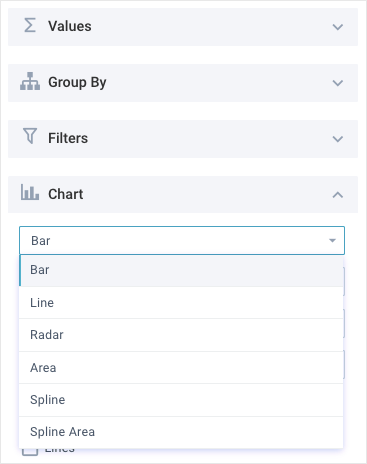The height and width of the screenshot is (464, 367).
Task: Expand the Group By section chevron
Action: point(338,83)
